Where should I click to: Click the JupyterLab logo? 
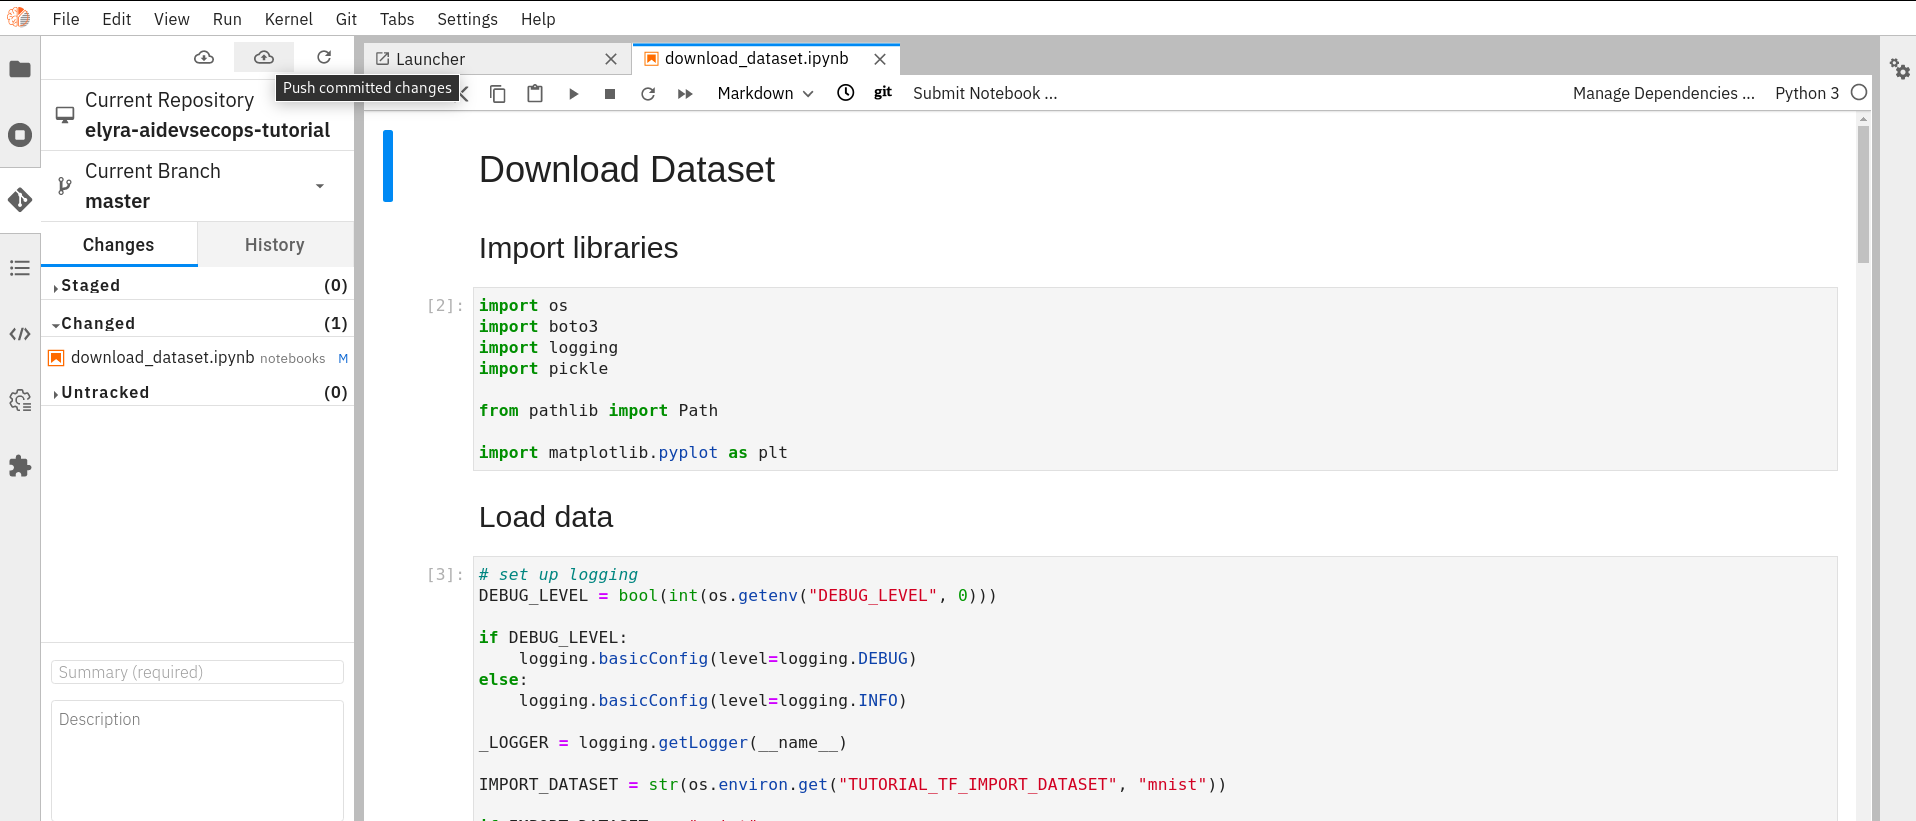(19, 17)
